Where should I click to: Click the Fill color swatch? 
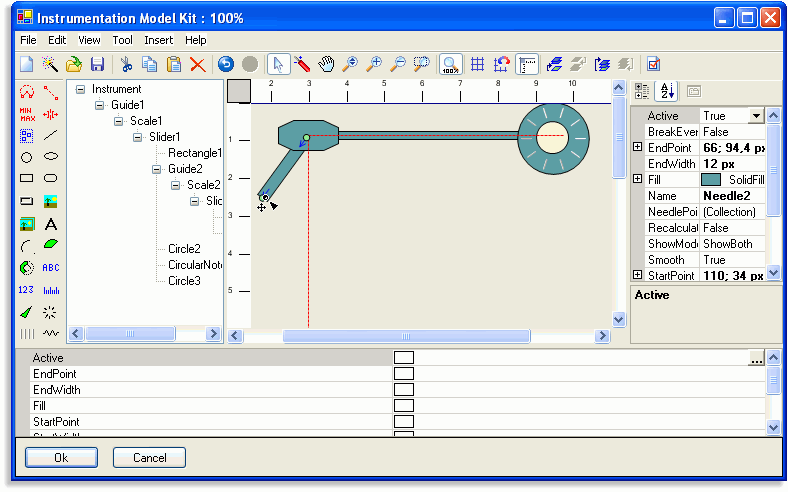coord(711,180)
